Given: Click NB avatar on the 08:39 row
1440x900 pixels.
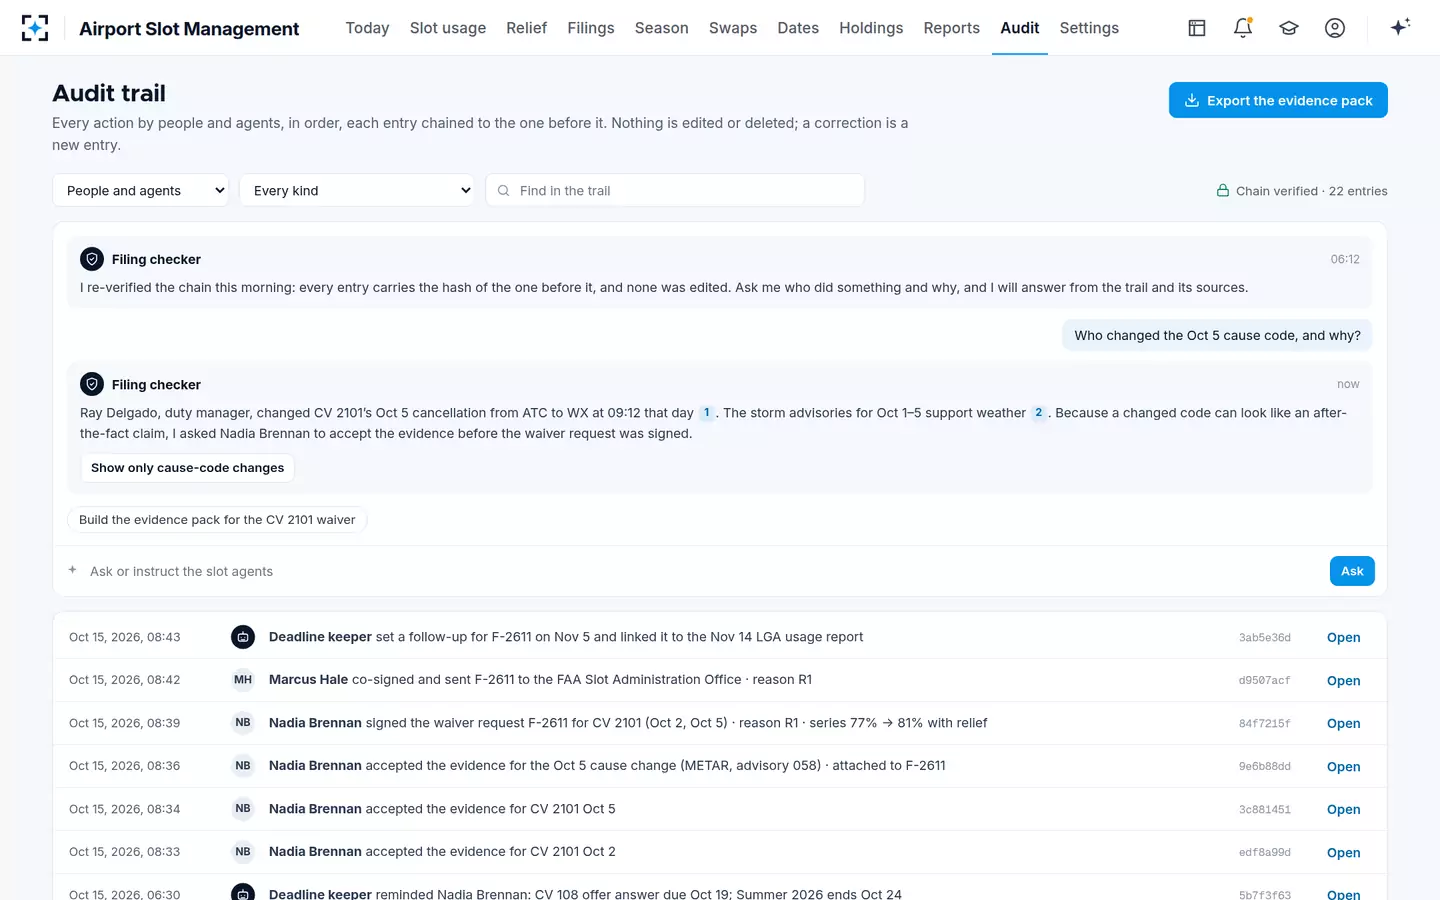Looking at the screenshot, I should click(243, 723).
